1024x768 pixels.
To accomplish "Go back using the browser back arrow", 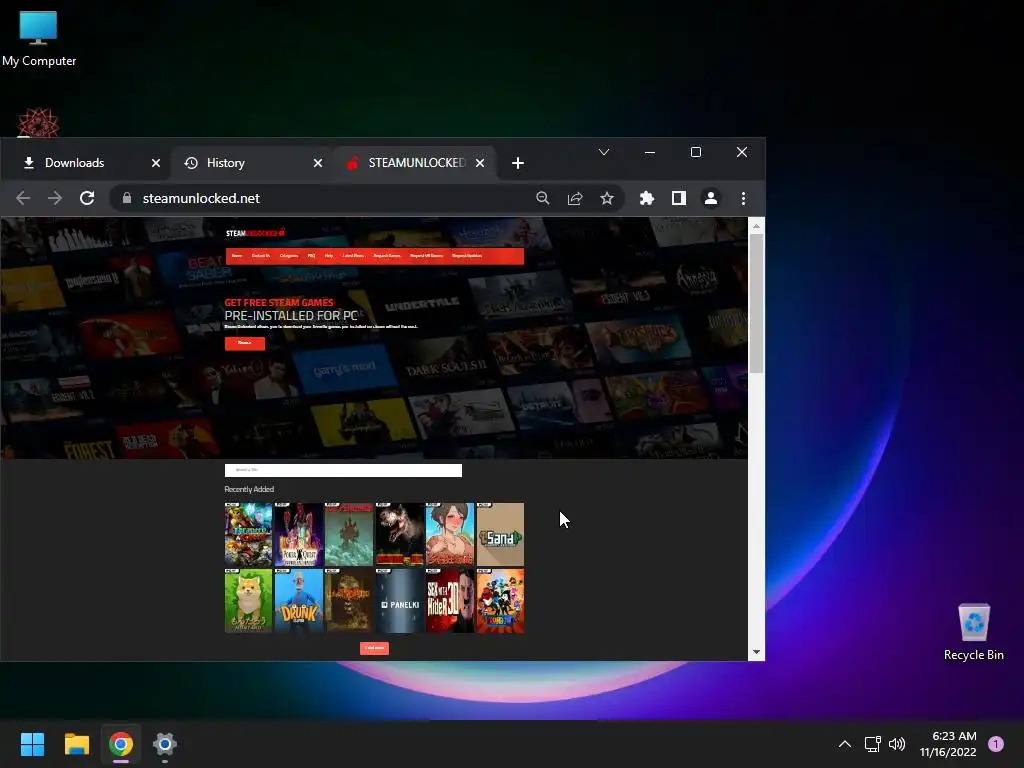I will coord(23,198).
